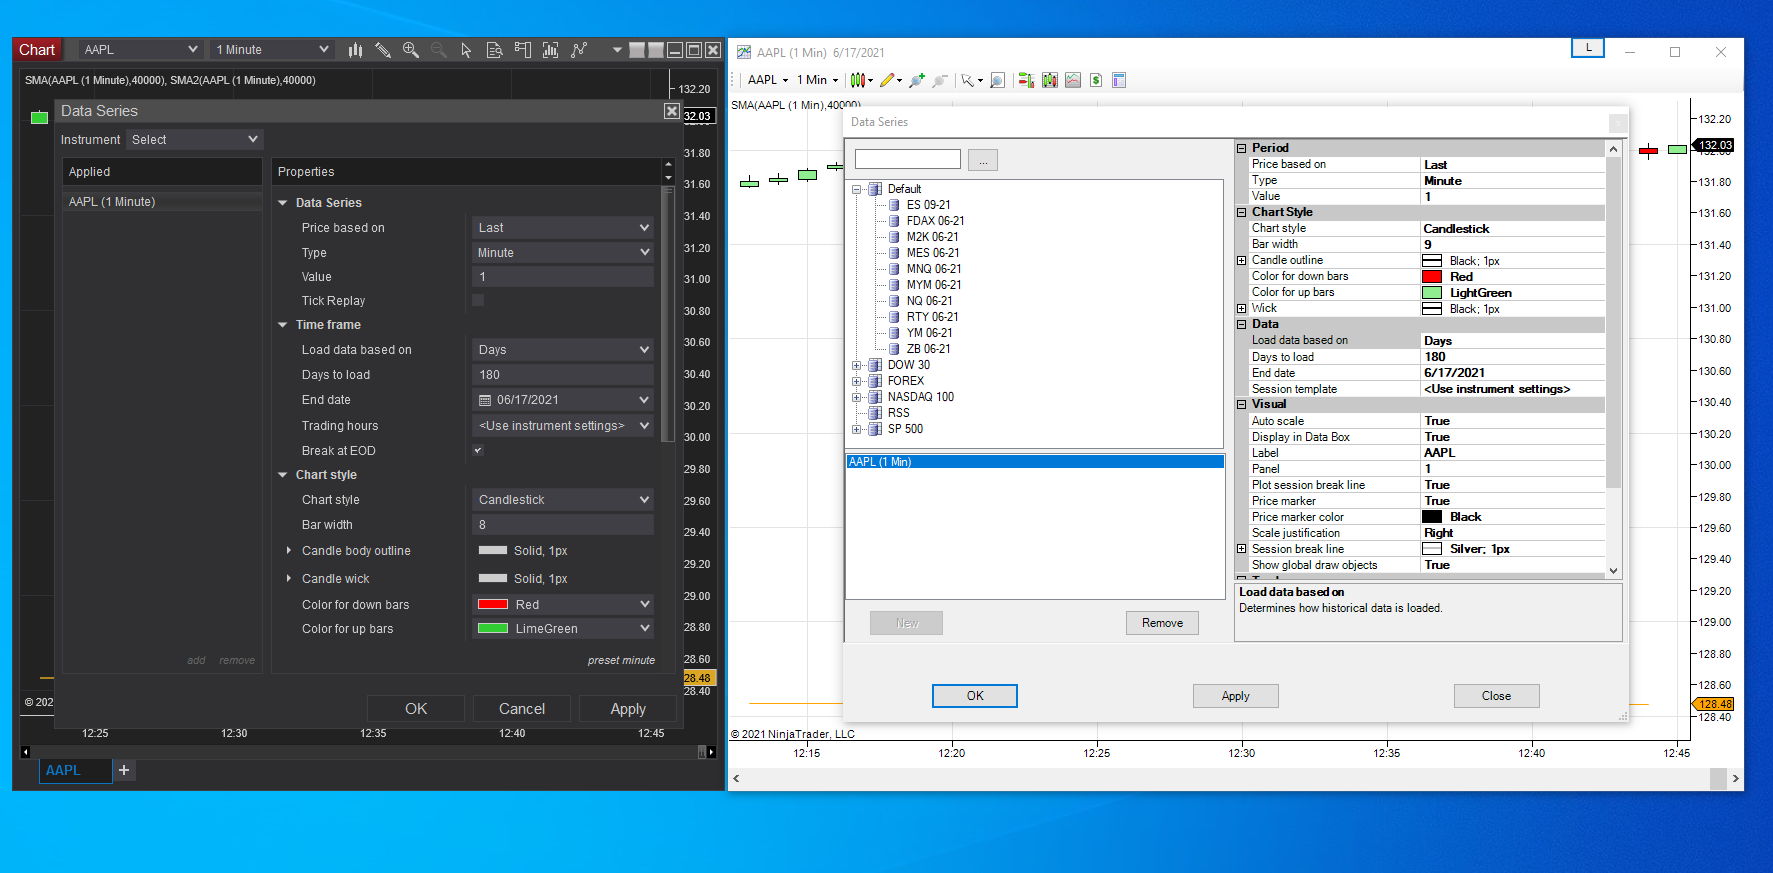Image resolution: width=1773 pixels, height=873 pixels.
Task: Click the Days to load field showing 180
Action: (562, 375)
